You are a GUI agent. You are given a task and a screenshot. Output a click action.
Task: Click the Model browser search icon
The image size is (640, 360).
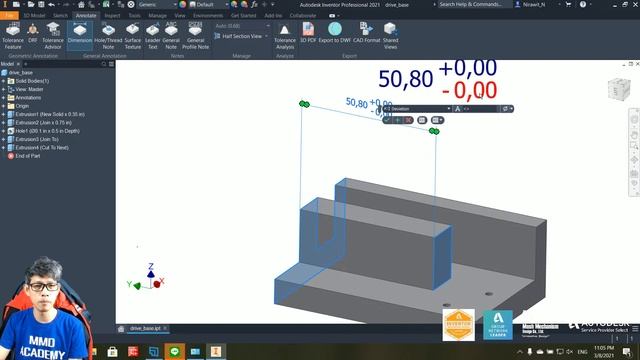point(103,64)
